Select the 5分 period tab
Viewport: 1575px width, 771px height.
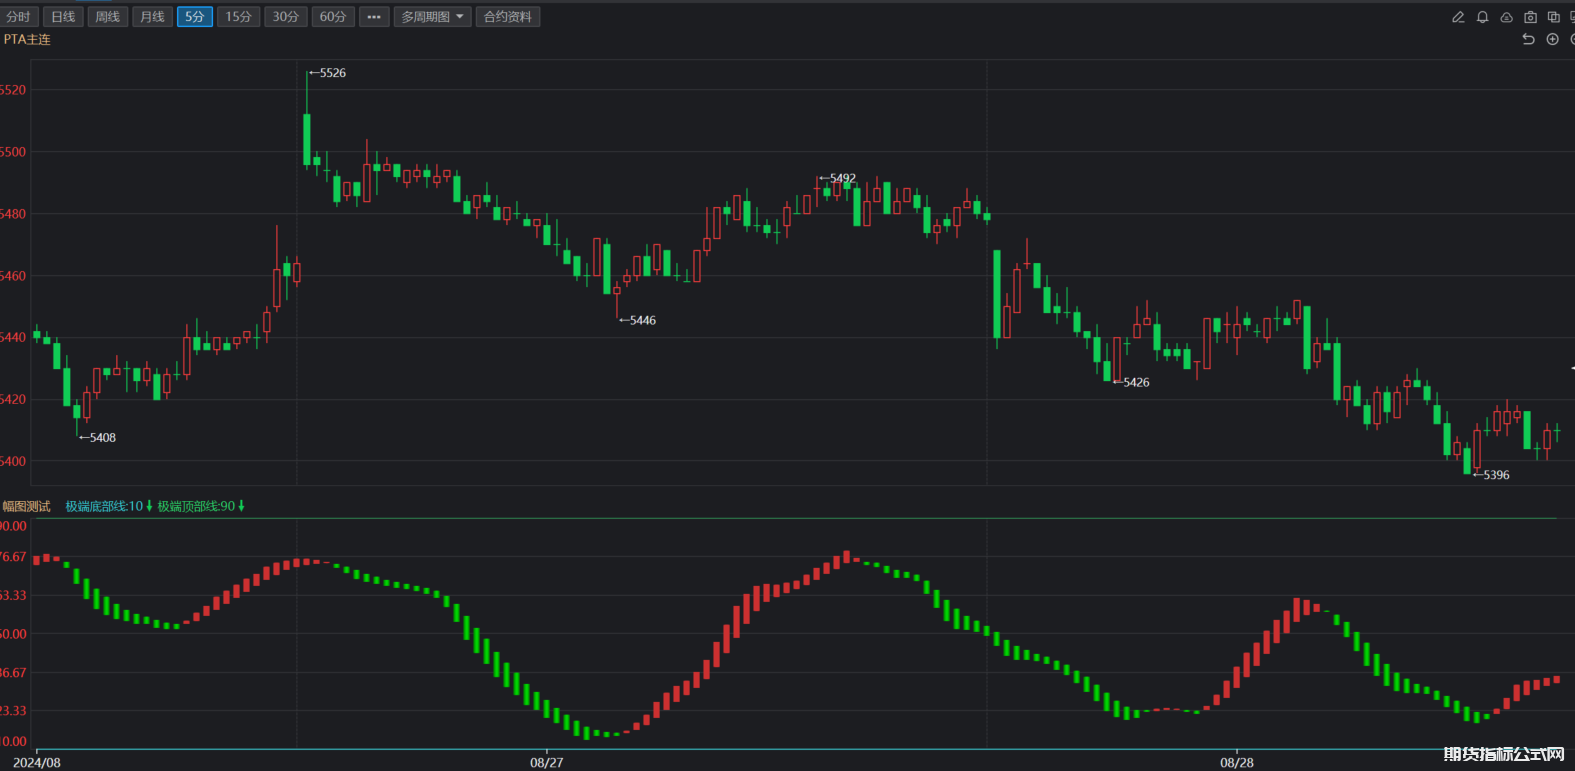click(195, 17)
